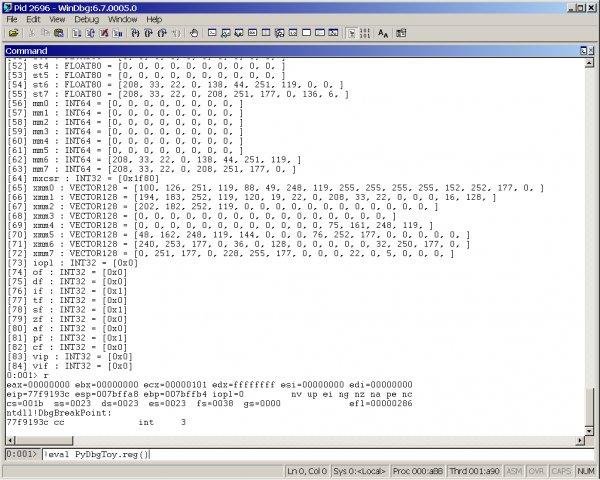This screenshot has height=480, width=600.
Task: Open the Scratch Pad window icon
Action: click(x=306, y=33)
